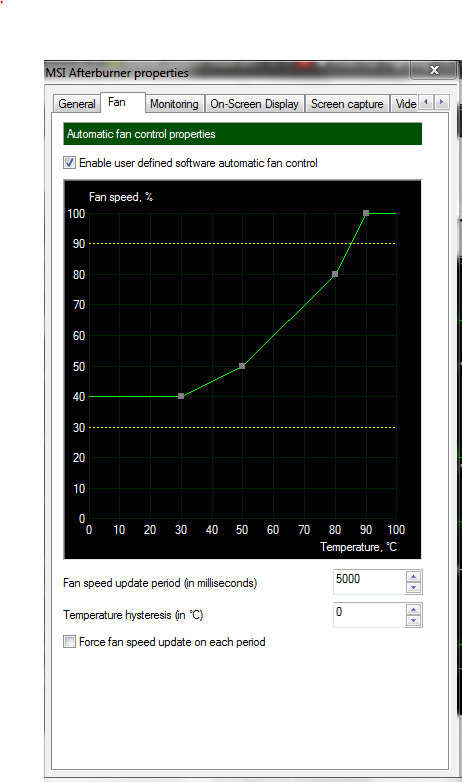Increase fan speed update period value
Image resolution: width=462 pixels, height=782 pixels.
(413, 576)
